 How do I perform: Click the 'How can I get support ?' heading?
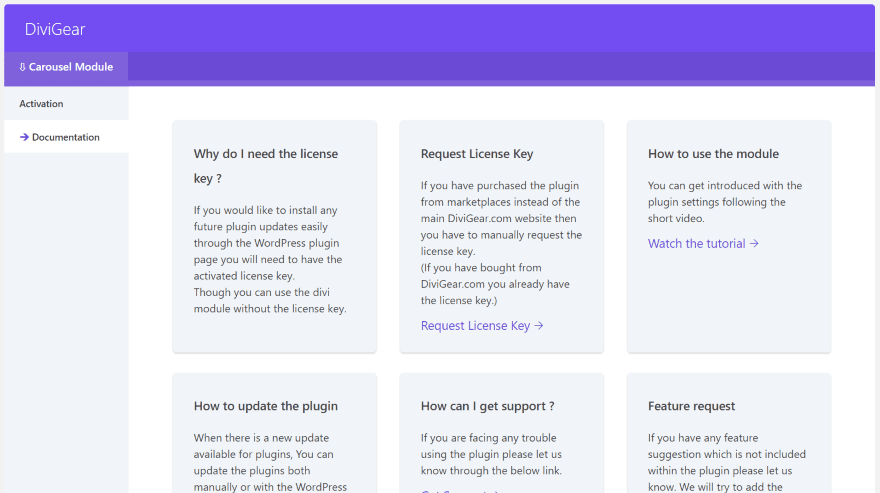tap(488, 406)
